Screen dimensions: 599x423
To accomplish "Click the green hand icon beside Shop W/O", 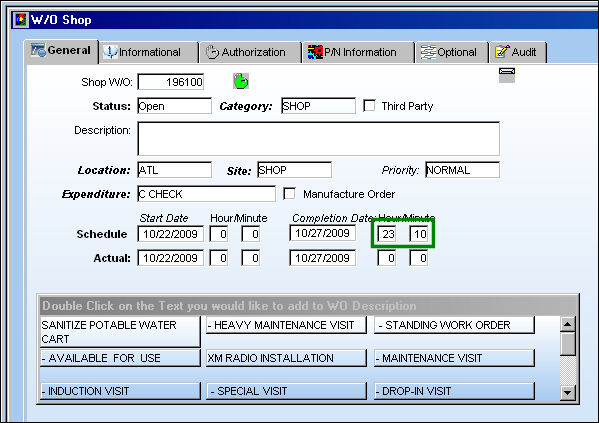I will coord(241,81).
